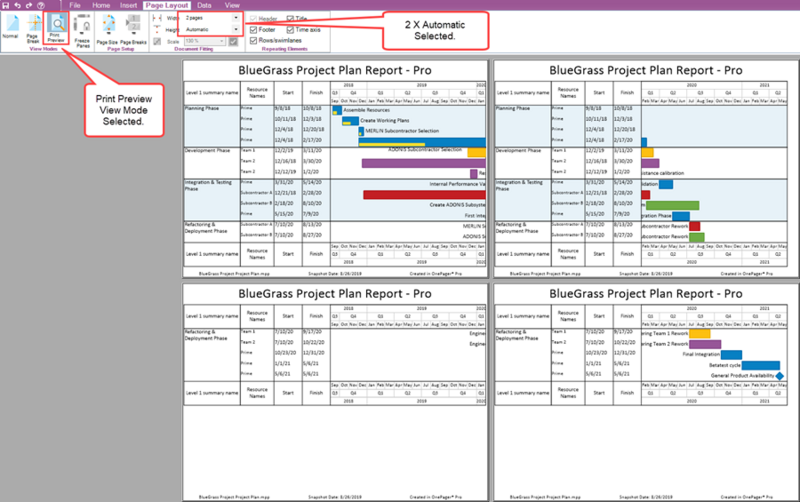This screenshot has width=800, height=502.
Task: Open Help with the question mark icon
Action: click(41, 5)
